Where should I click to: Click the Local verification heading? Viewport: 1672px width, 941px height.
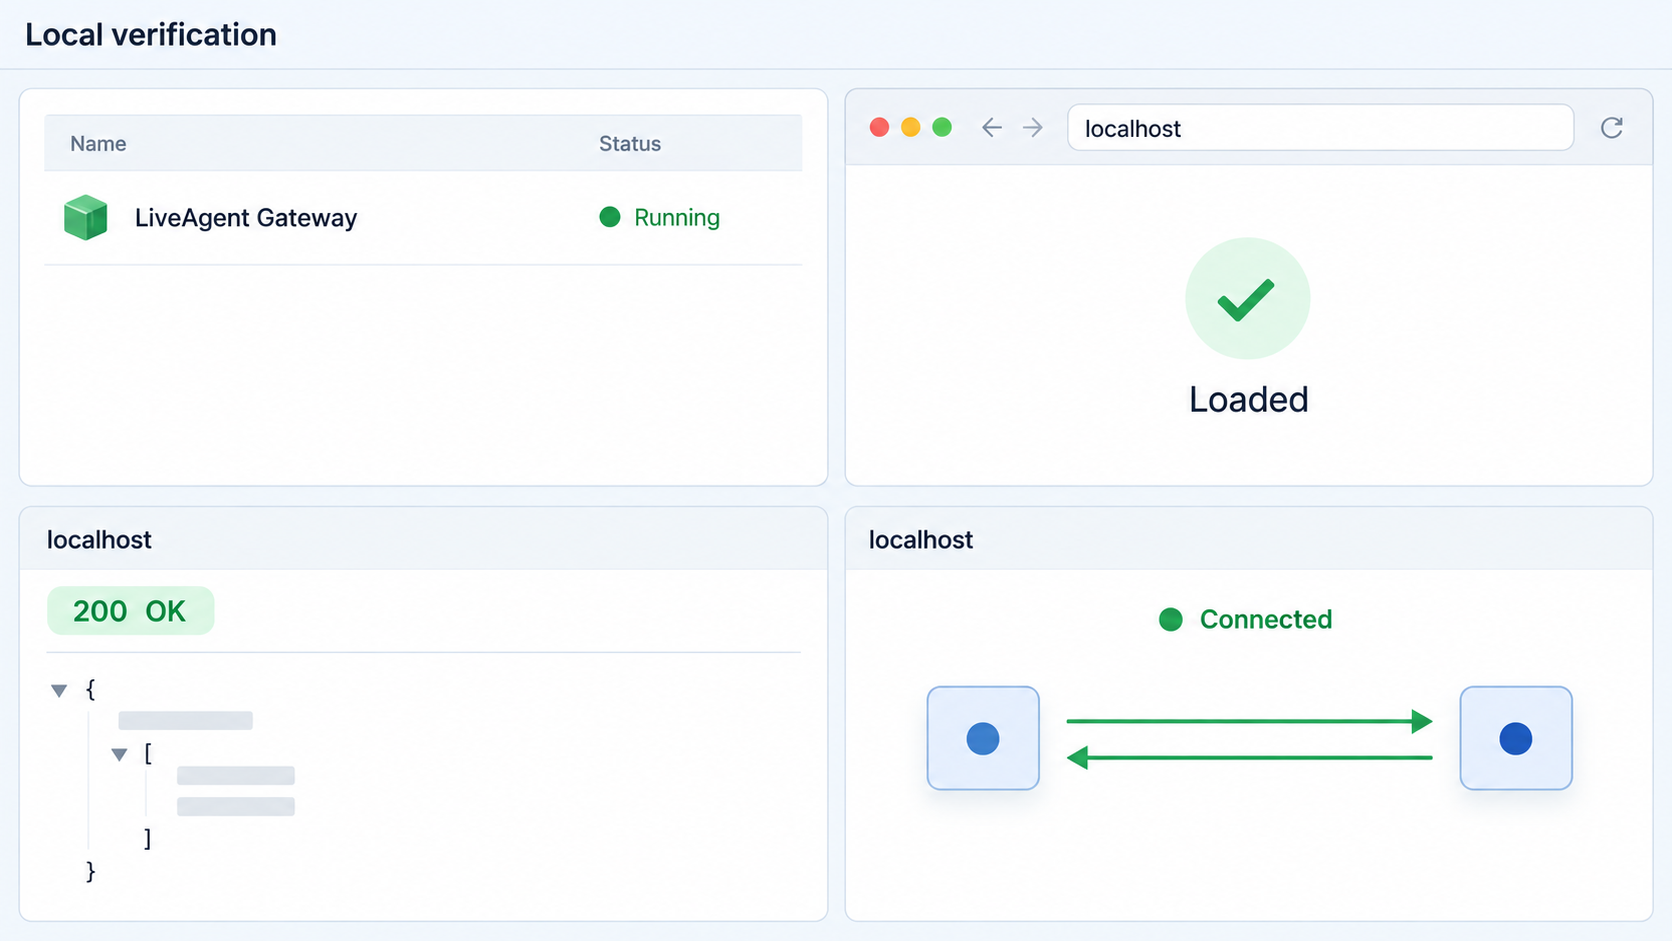151,35
